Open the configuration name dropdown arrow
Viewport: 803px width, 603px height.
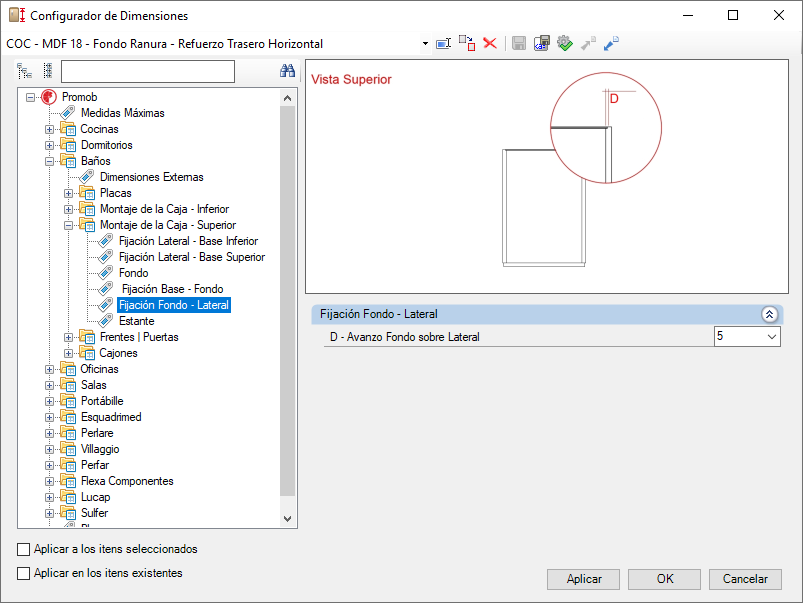(425, 44)
